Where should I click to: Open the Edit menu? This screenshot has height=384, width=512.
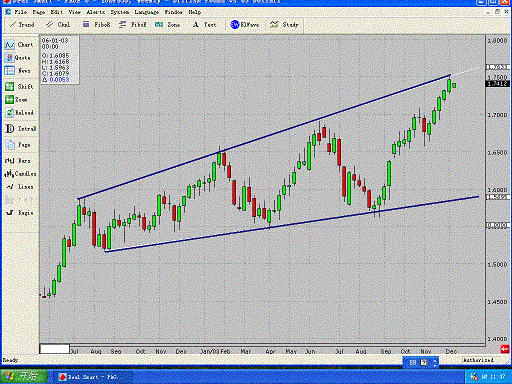click(x=57, y=12)
